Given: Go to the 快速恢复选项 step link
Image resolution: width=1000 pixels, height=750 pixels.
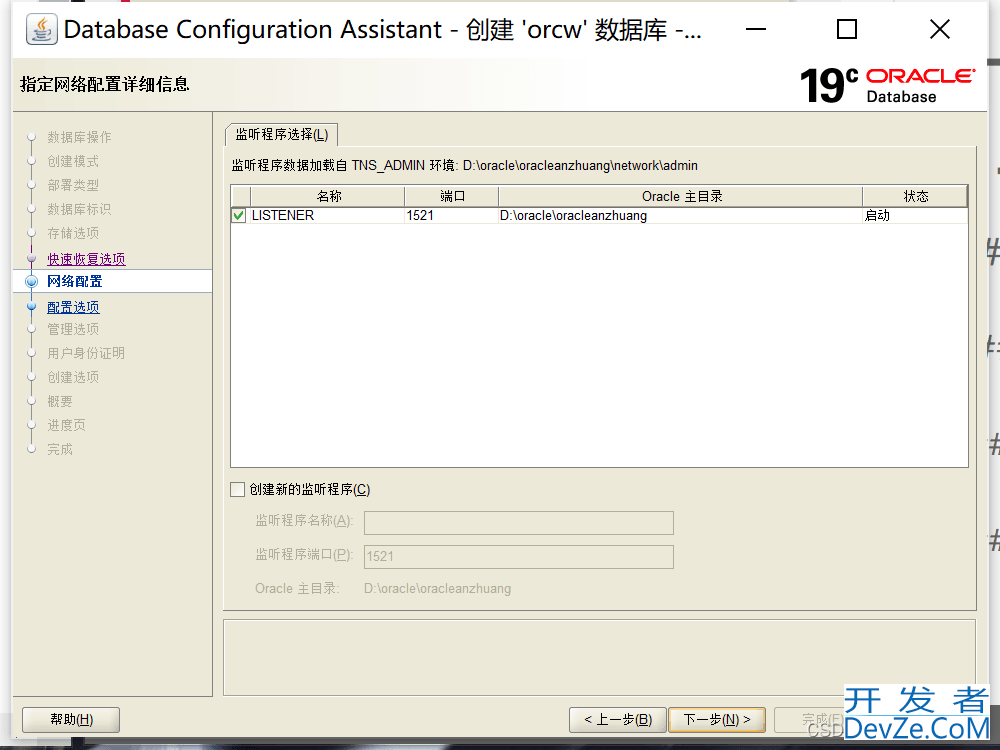Looking at the screenshot, I should click(86, 259).
